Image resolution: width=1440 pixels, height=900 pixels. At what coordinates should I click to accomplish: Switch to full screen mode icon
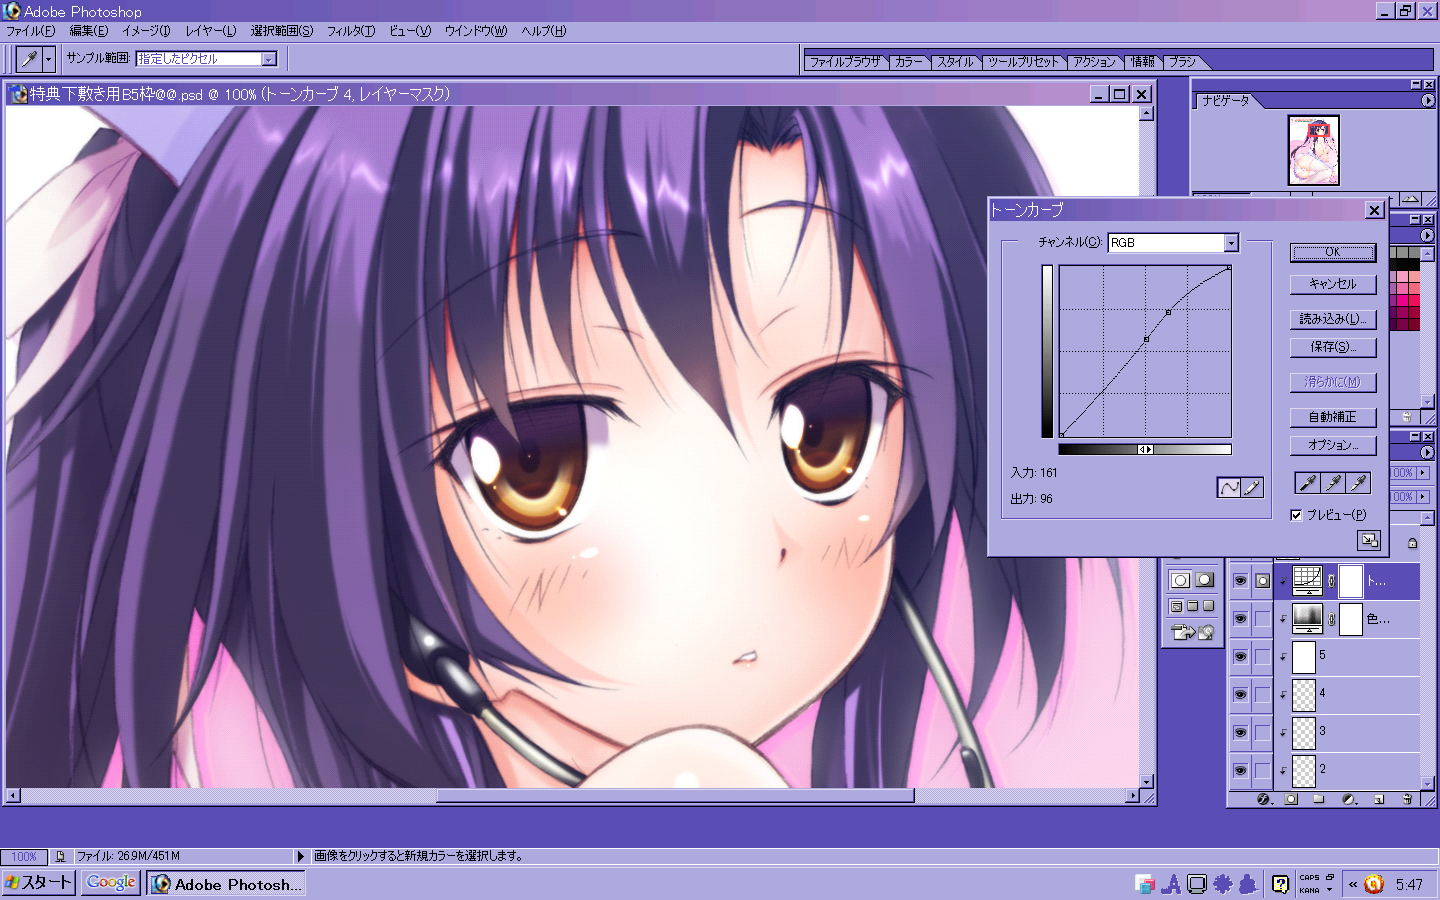tap(1208, 606)
